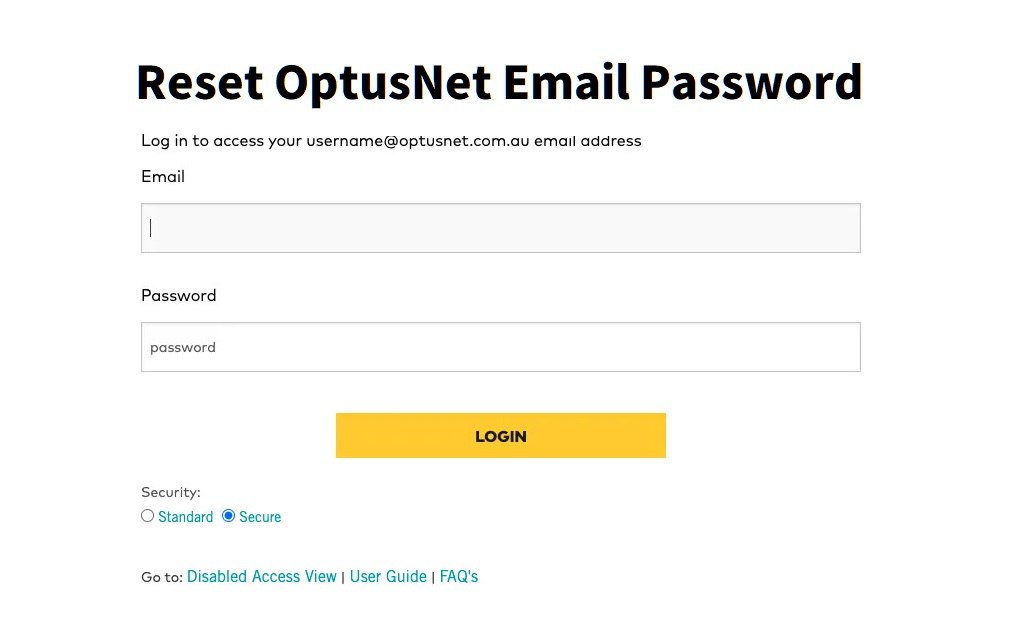This screenshot has width=1023, height=635.
Task: Open the User Guide link
Action: point(388,576)
